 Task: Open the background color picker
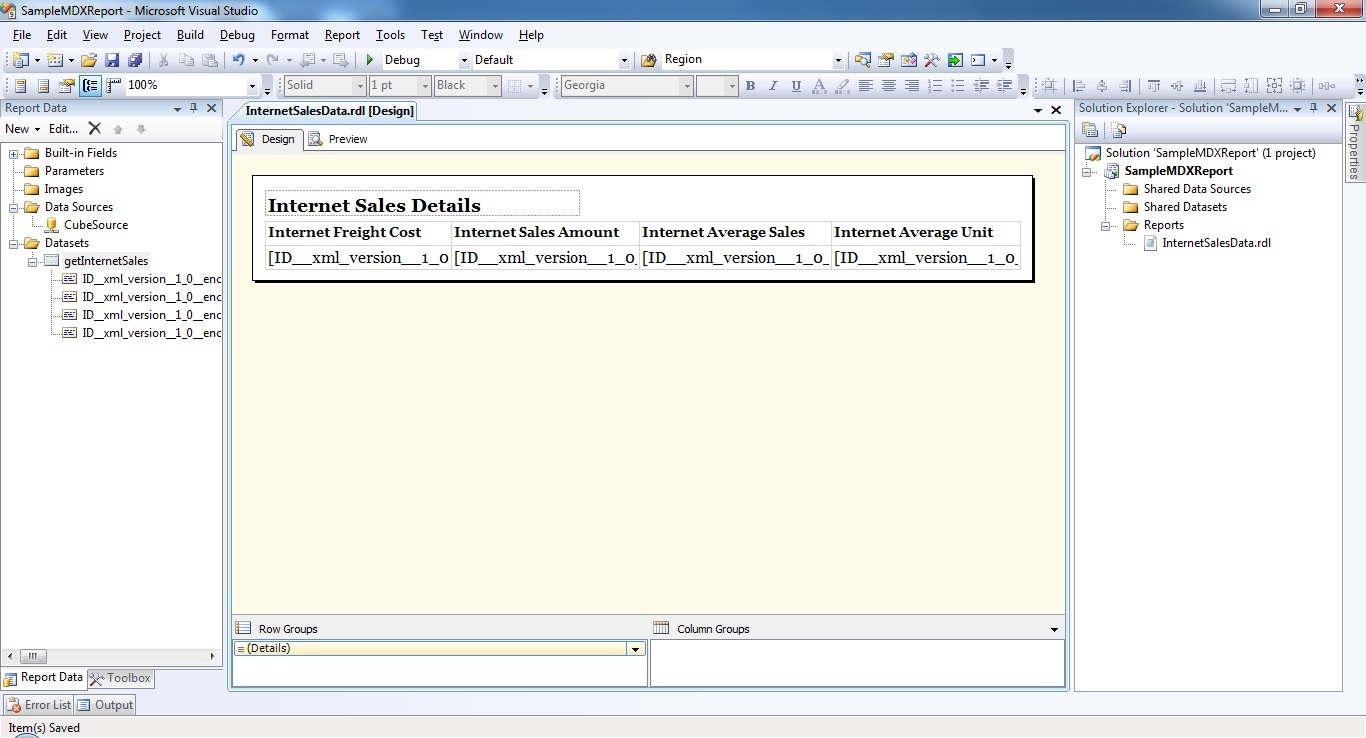point(842,86)
